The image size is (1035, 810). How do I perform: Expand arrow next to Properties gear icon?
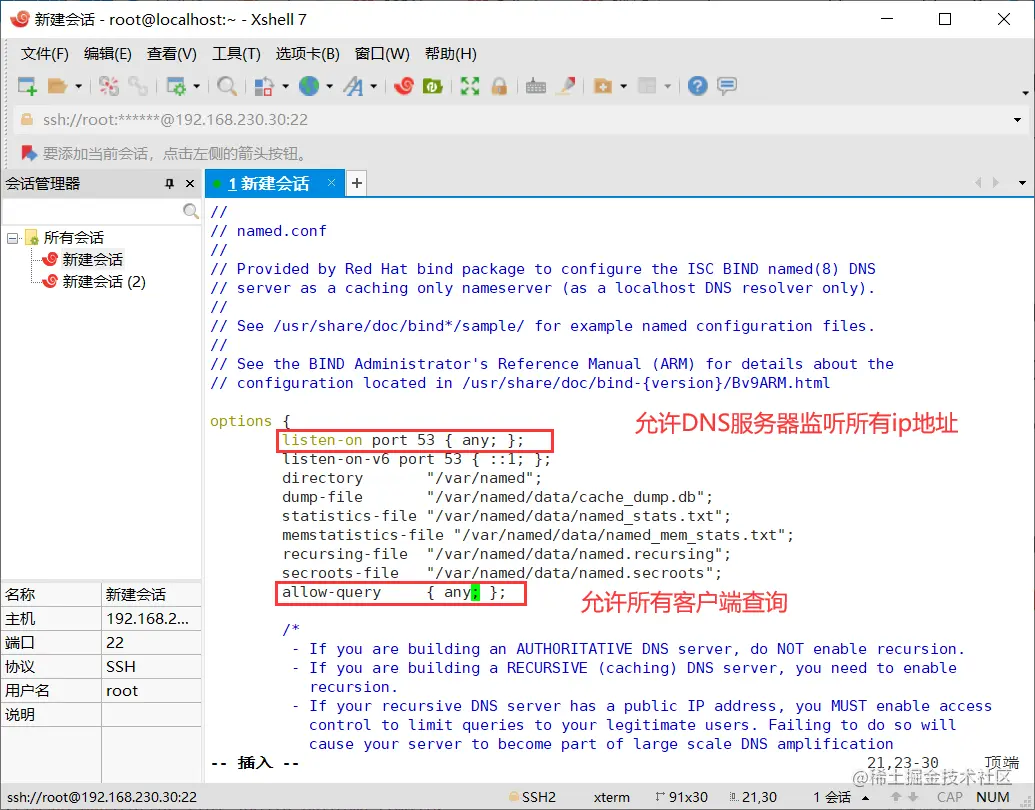click(x=196, y=86)
